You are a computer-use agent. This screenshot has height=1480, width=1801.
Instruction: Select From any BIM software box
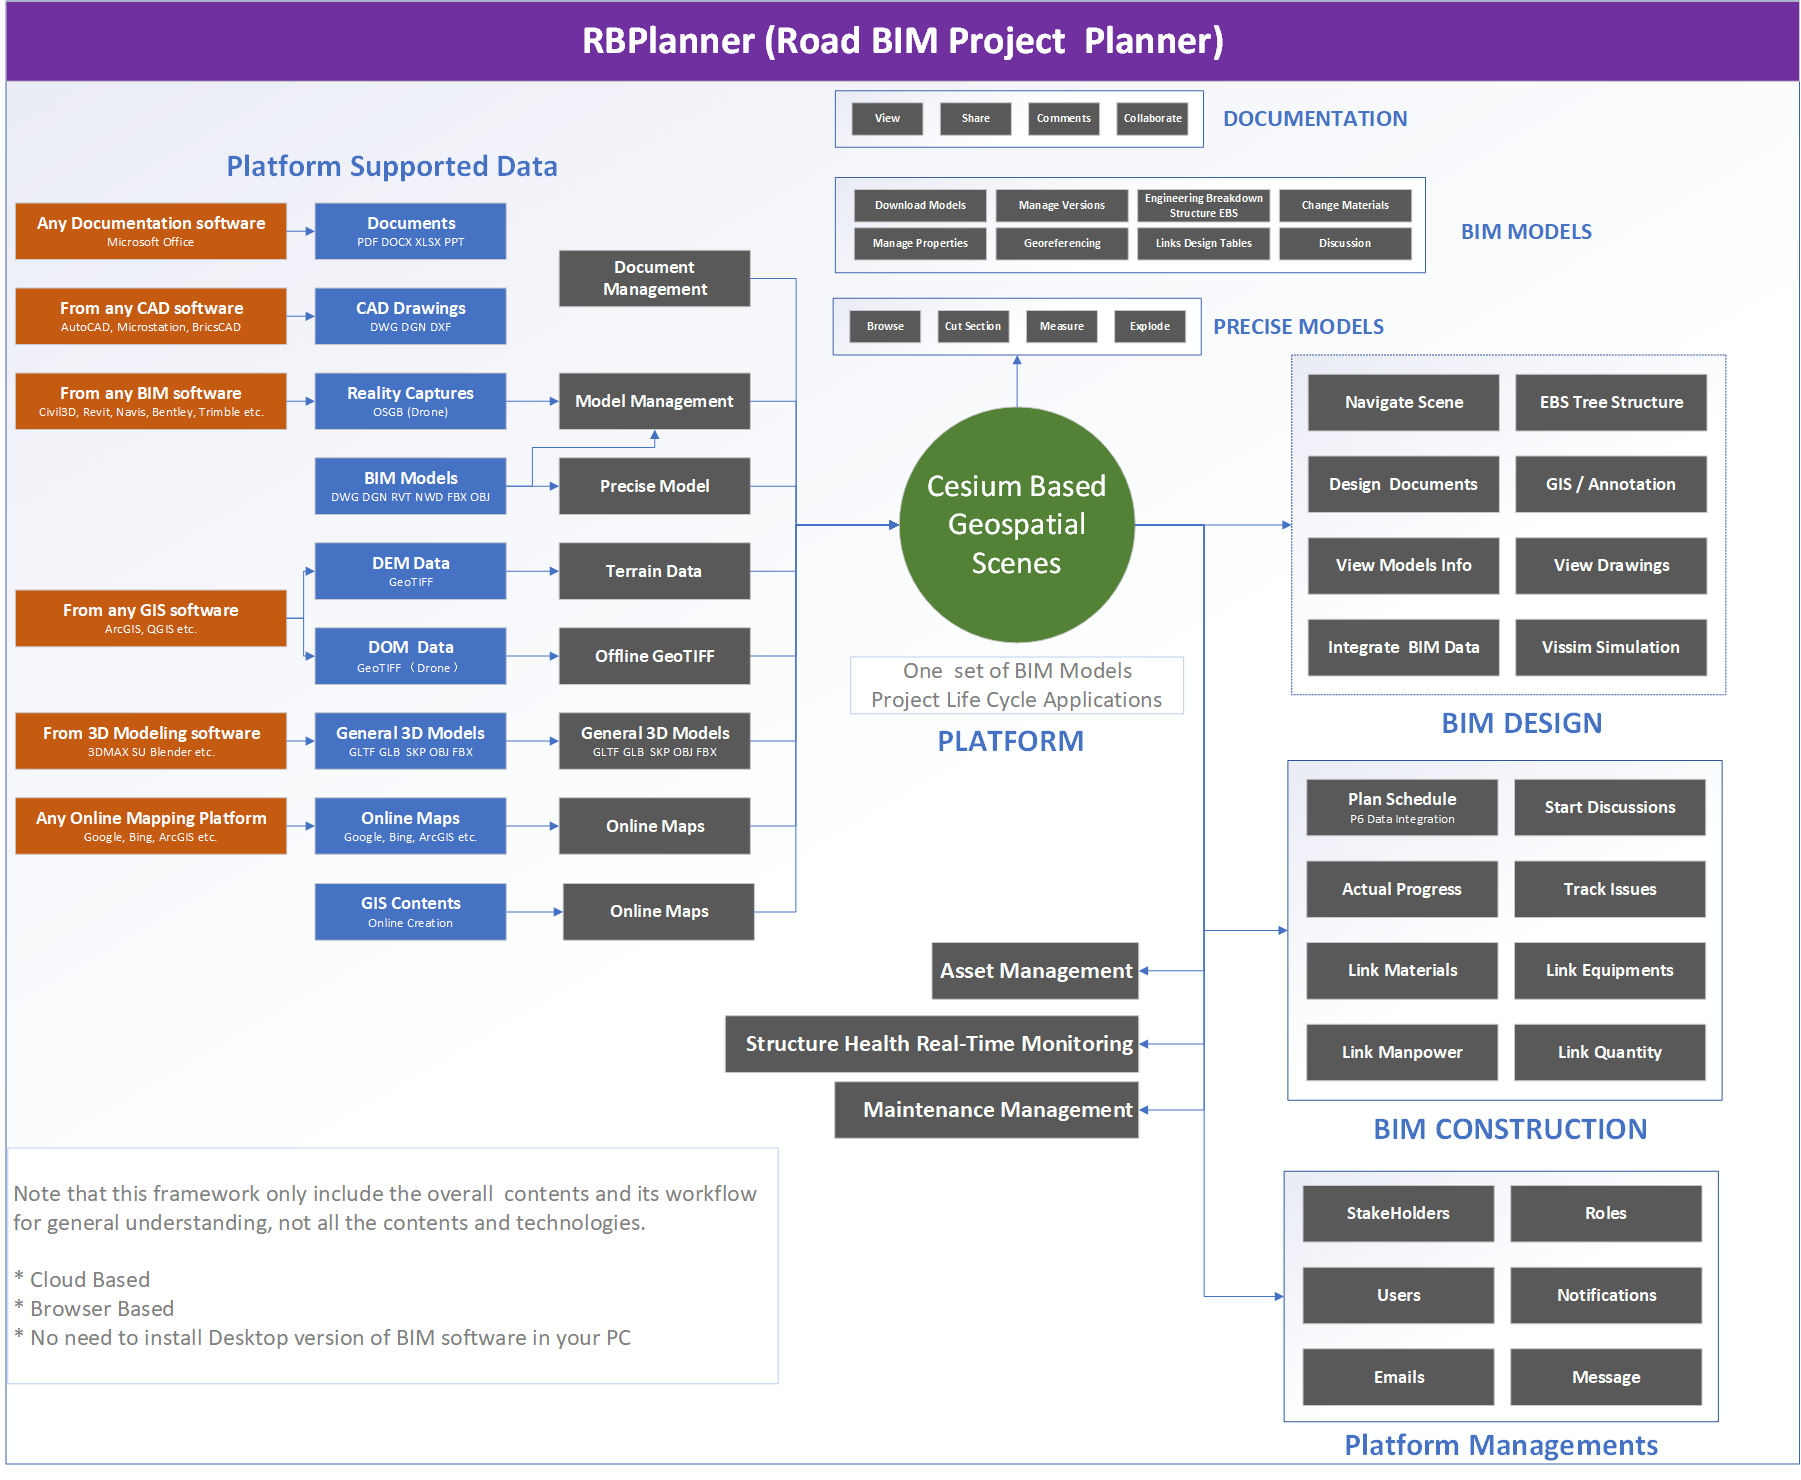pos(151,401)
